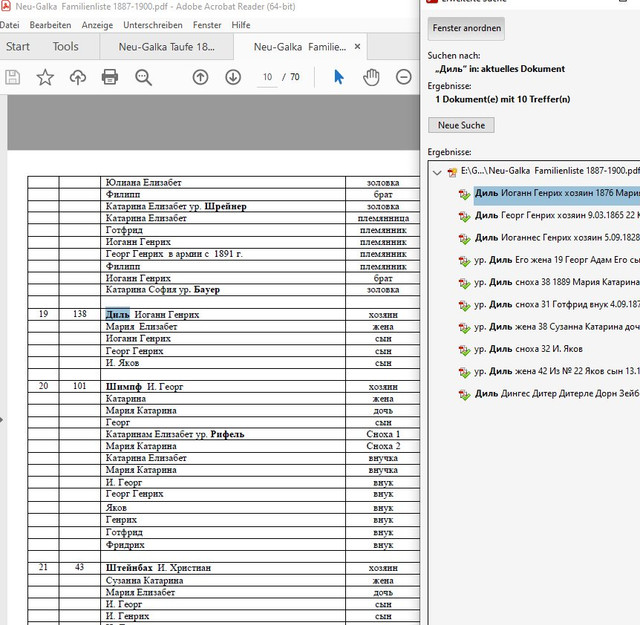Activate the hand pan tool

(x=371, y=77)
